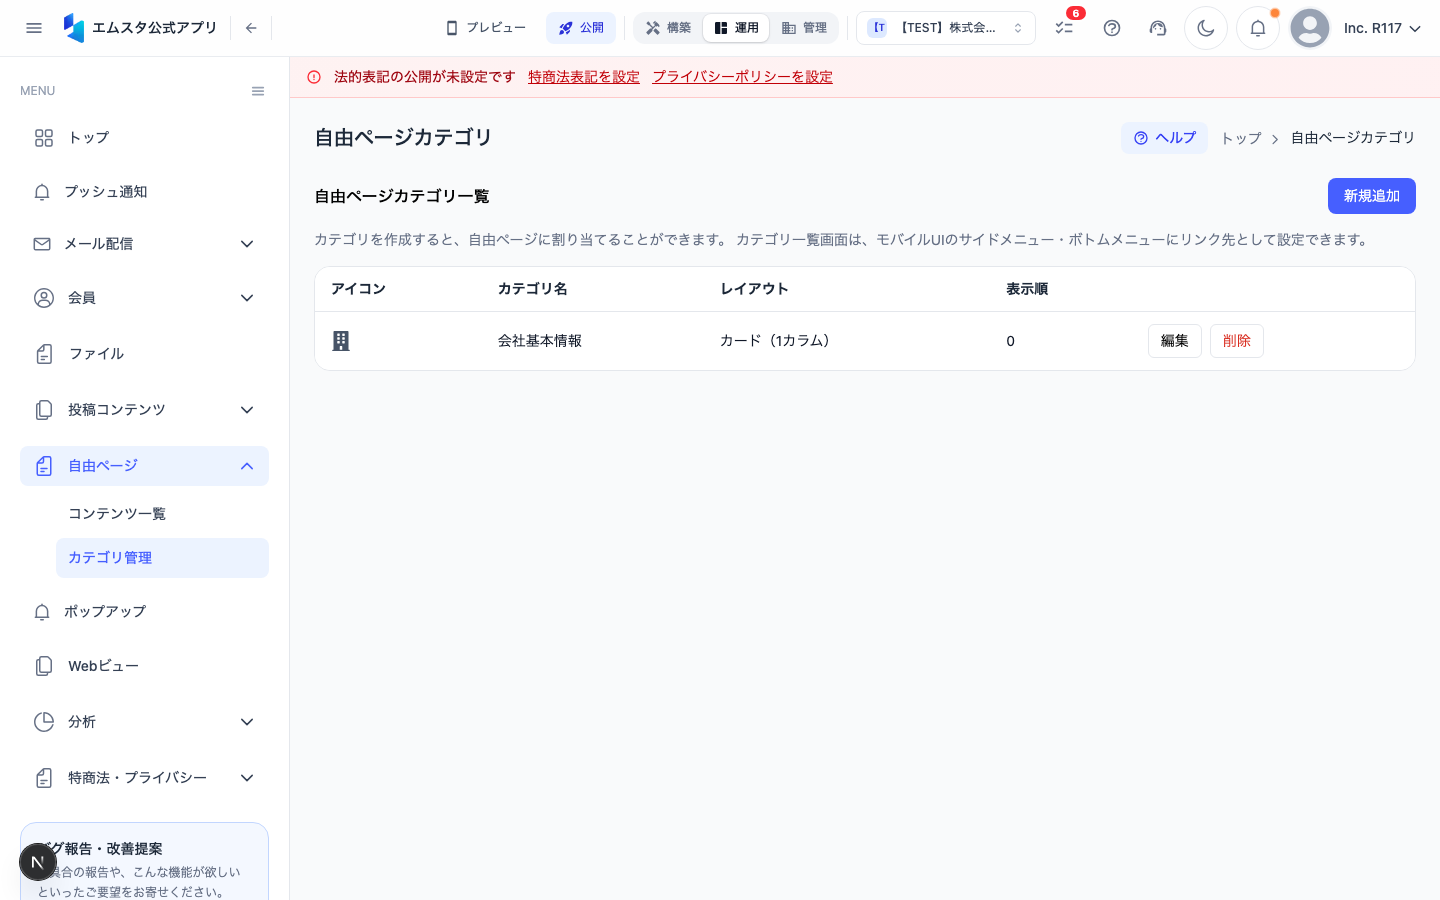Click the building icon in 会社基本情報 row

pyautogui.click(x=341, y=341)
